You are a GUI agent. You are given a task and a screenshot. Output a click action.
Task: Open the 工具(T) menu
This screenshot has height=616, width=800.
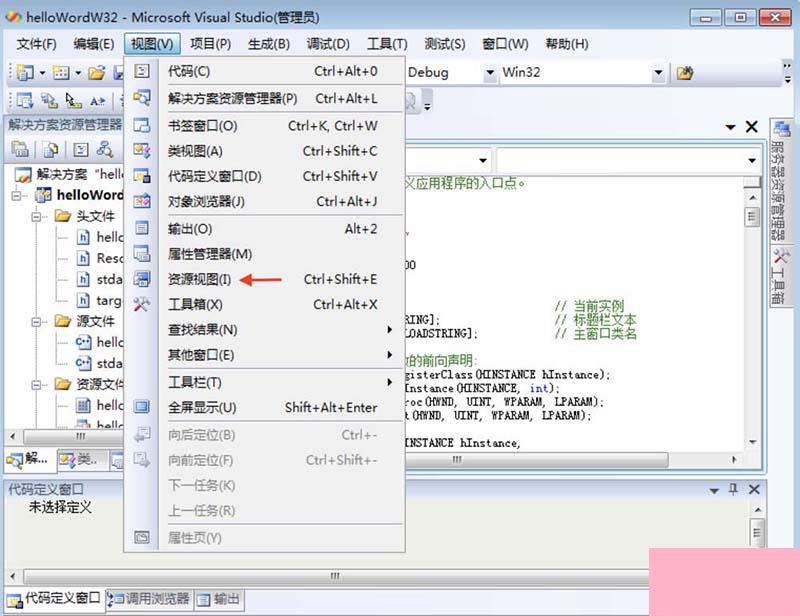(387, 44)
